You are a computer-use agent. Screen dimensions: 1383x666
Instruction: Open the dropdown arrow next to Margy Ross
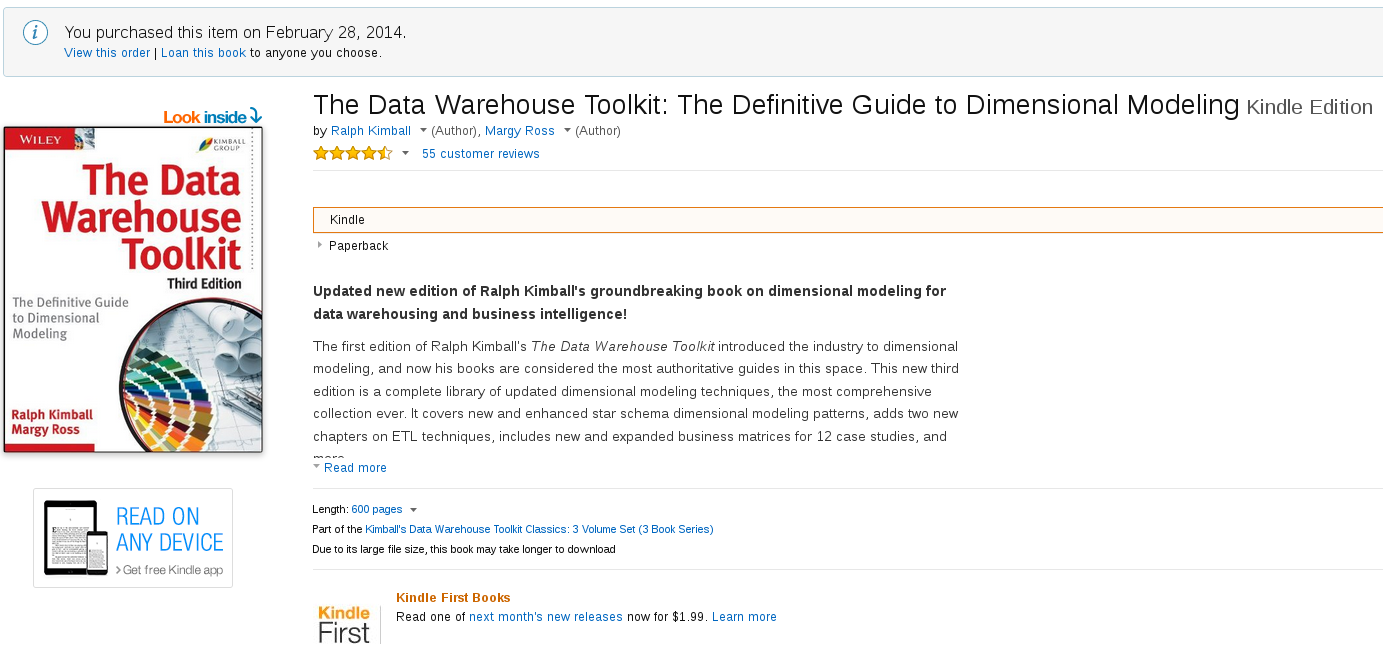[567, 131]
